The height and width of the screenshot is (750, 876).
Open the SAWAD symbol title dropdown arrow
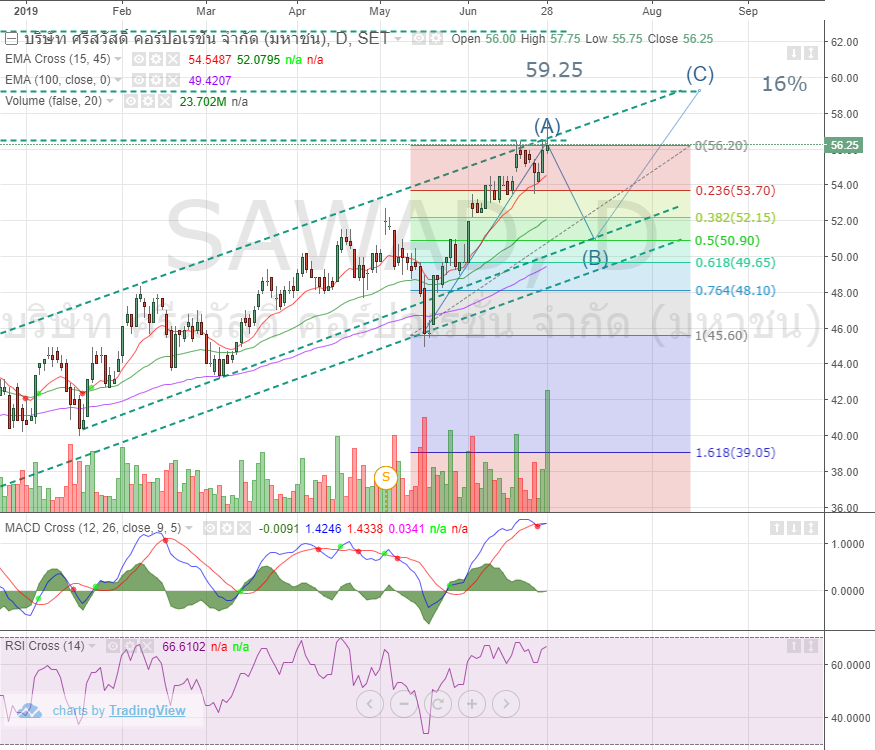(x=398, y=39)
